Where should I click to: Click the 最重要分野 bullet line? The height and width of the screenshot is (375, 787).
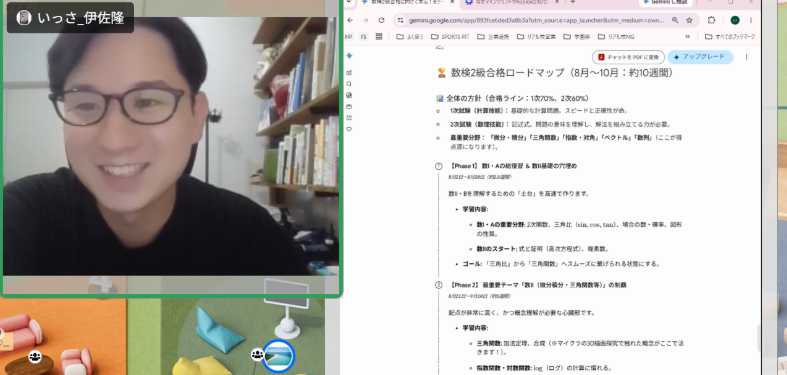point(566,142)
